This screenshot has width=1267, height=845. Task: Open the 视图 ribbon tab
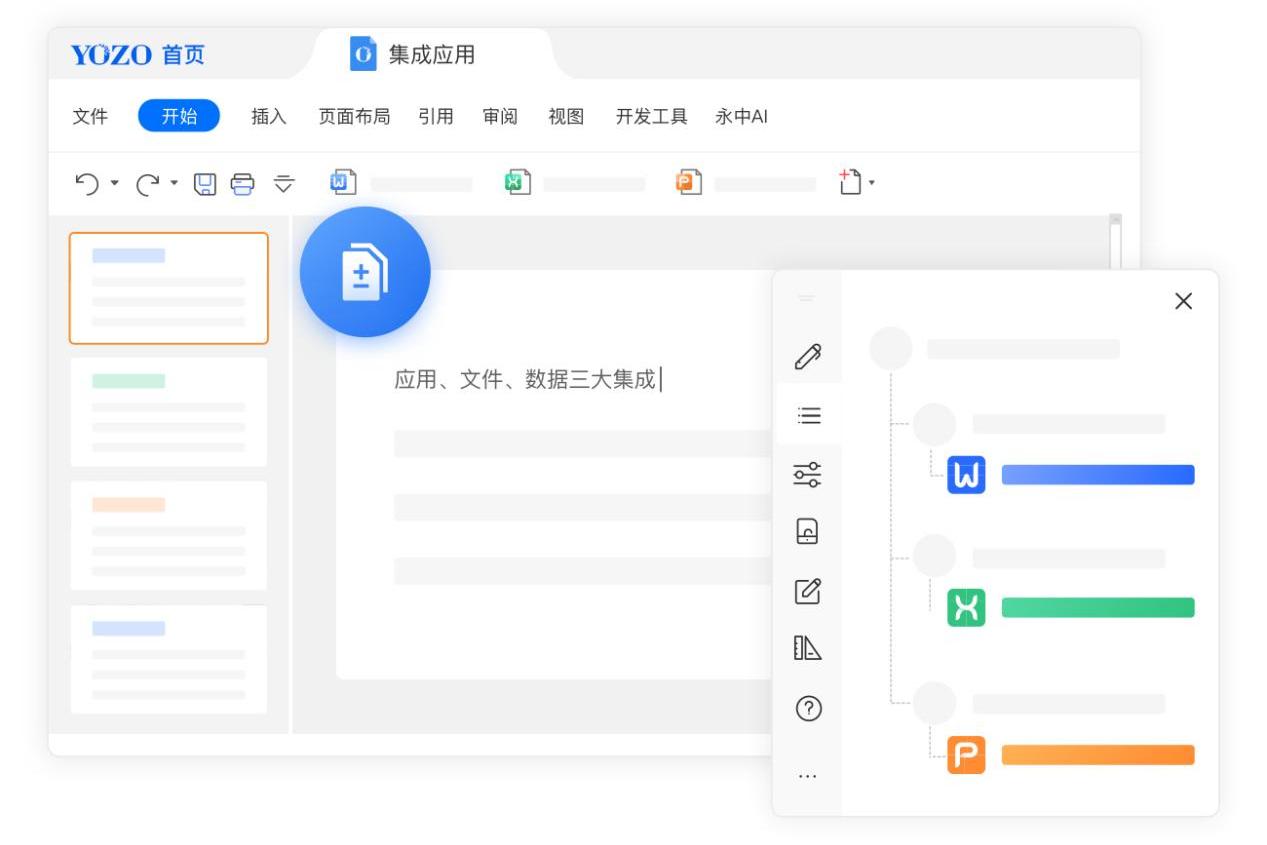point(566,117)
